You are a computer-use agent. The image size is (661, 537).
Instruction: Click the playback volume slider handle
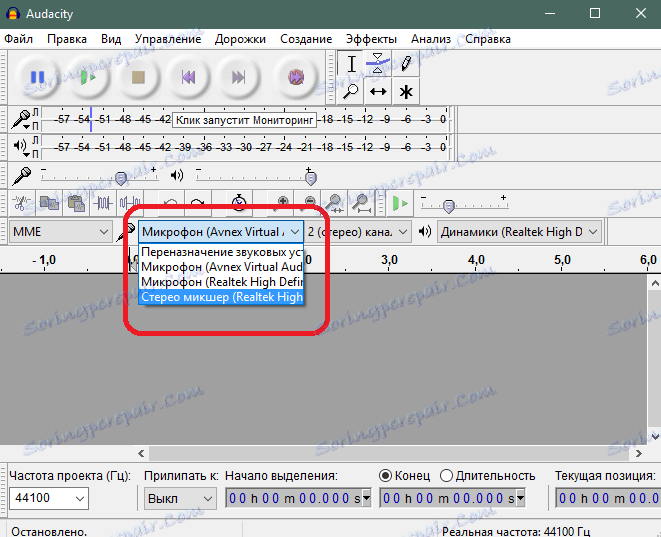click(x=311, y=178)
